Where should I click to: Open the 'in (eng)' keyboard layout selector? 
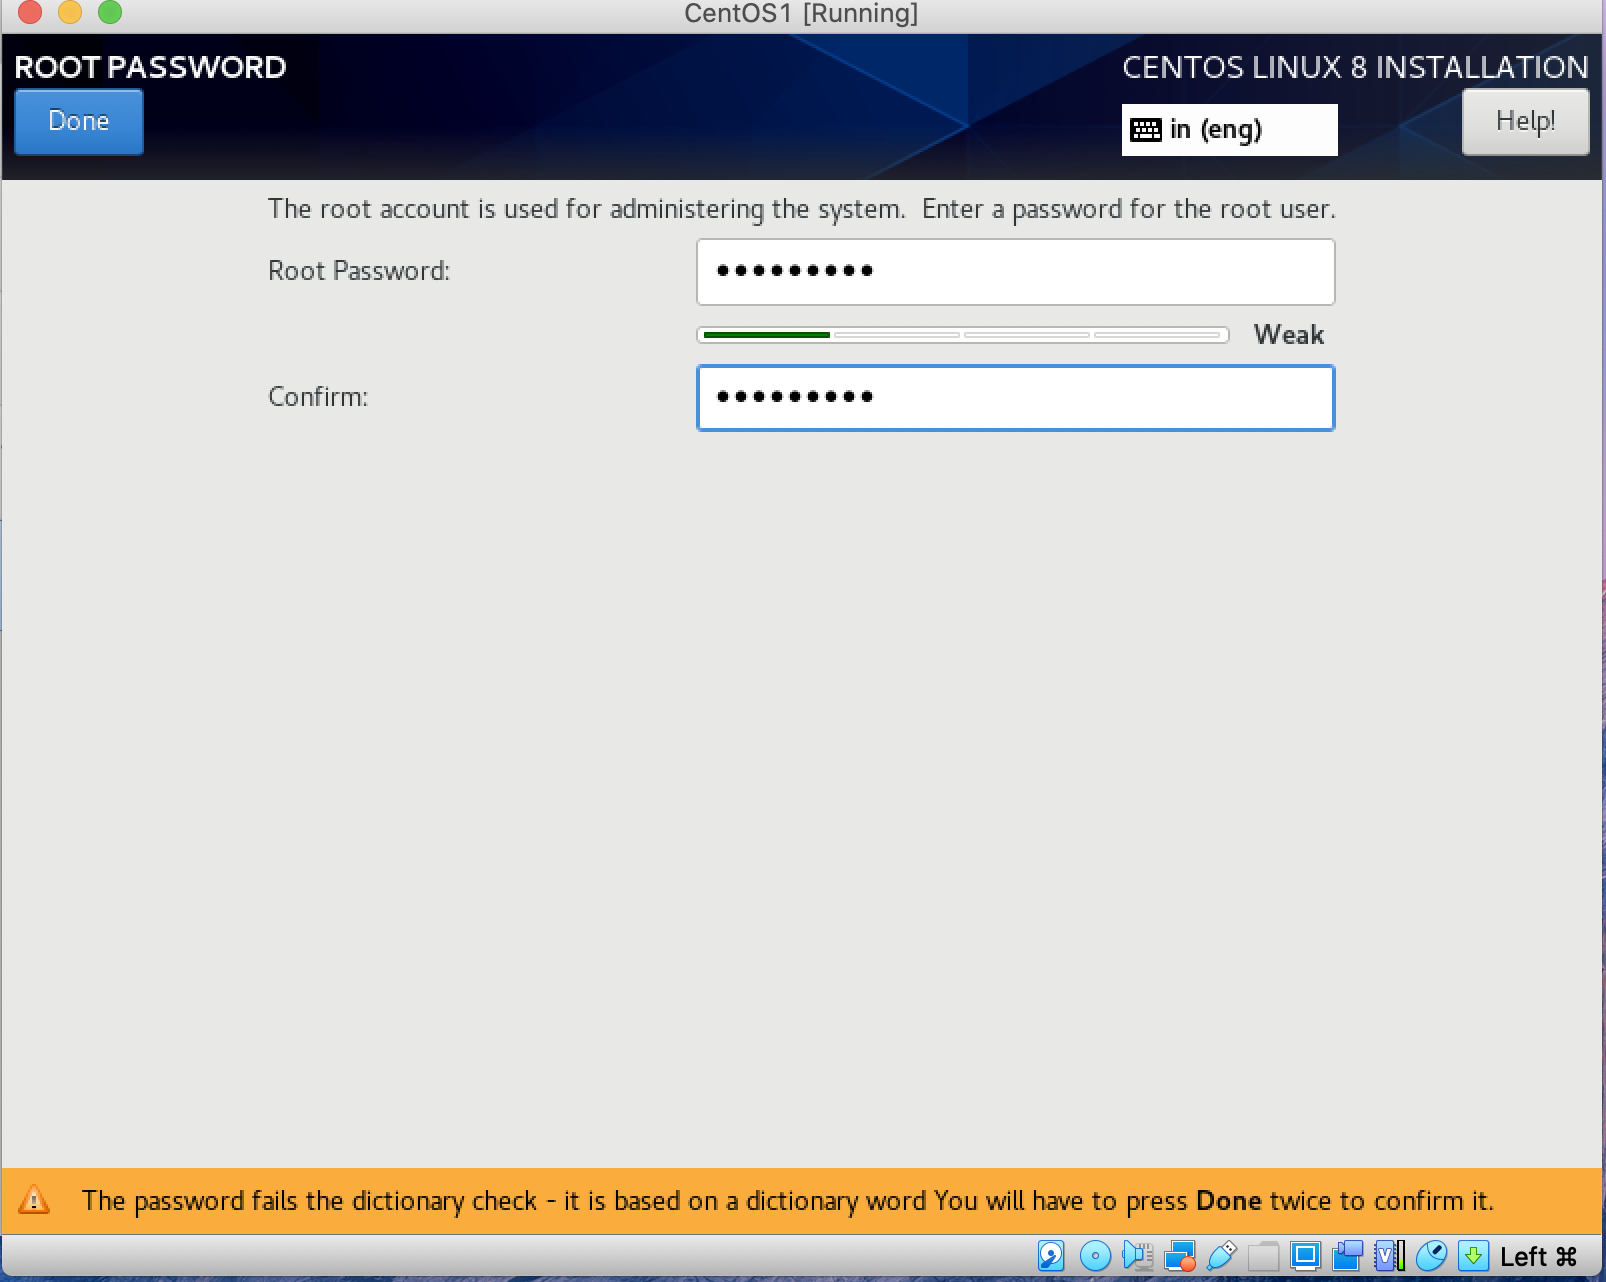pyautogui.click(x=1229, y=130)
